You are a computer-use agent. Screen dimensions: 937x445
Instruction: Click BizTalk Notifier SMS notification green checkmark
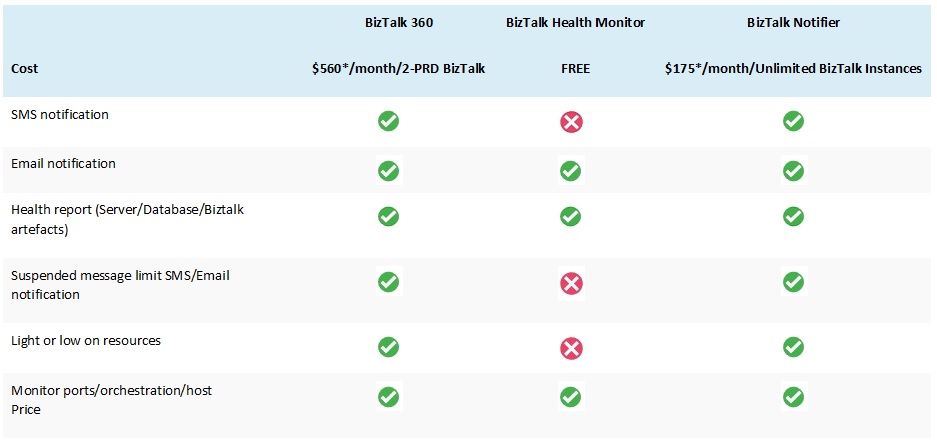coord(793,121)
